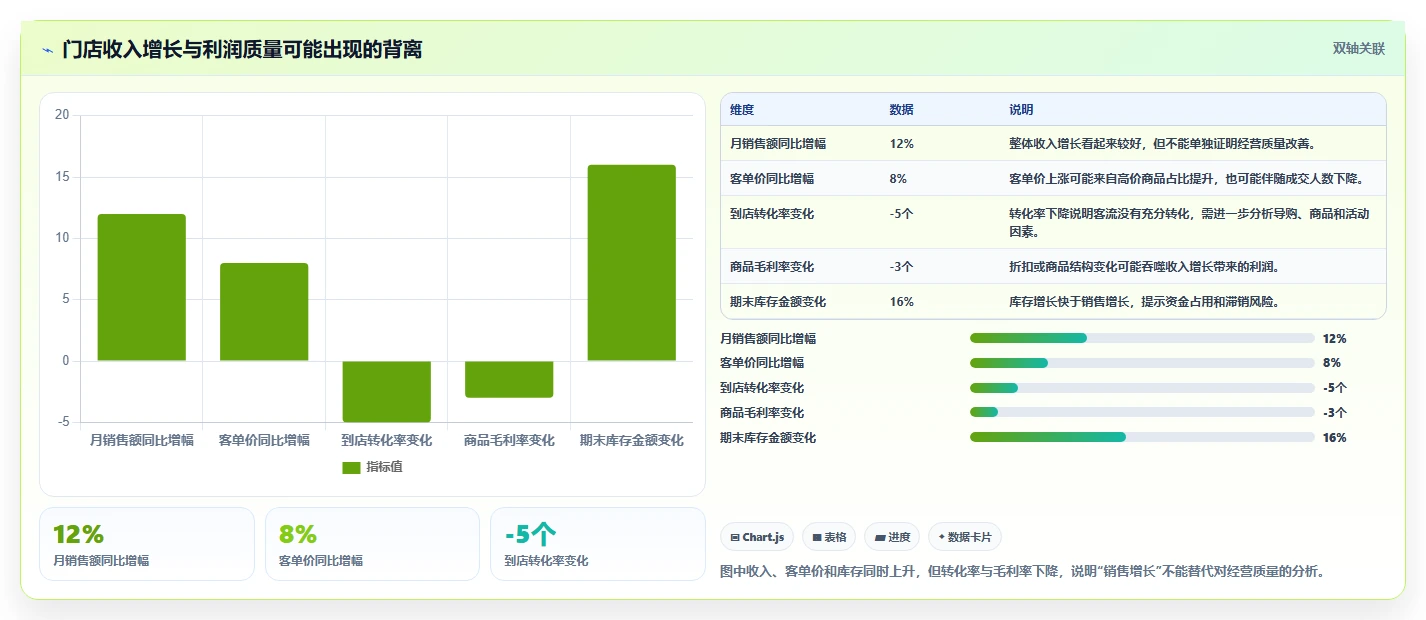Click the description starting 客单价上涨可能来自高价商品
Screen dimensions: 1426x620
pos(1187,179)
